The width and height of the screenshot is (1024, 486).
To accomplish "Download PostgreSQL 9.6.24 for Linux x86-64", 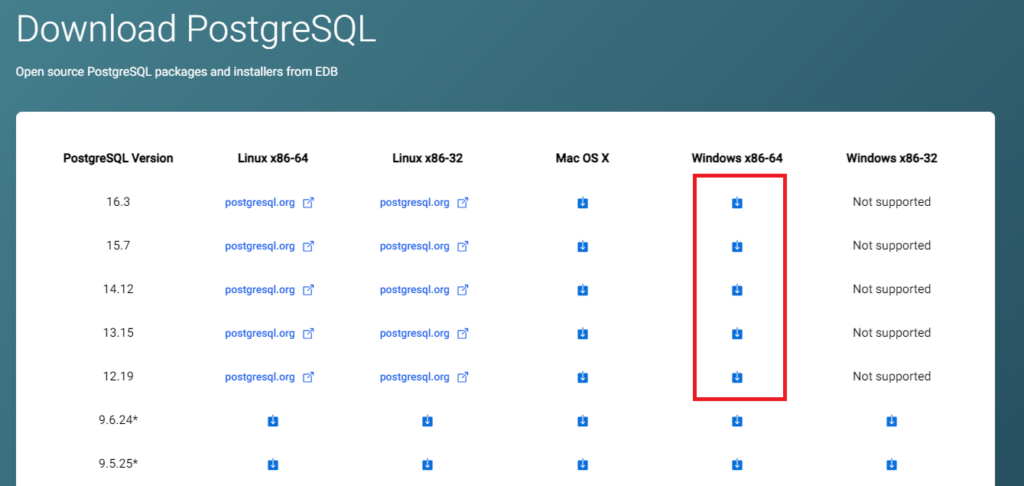I will pyautogui.click(x=273, y=421).
